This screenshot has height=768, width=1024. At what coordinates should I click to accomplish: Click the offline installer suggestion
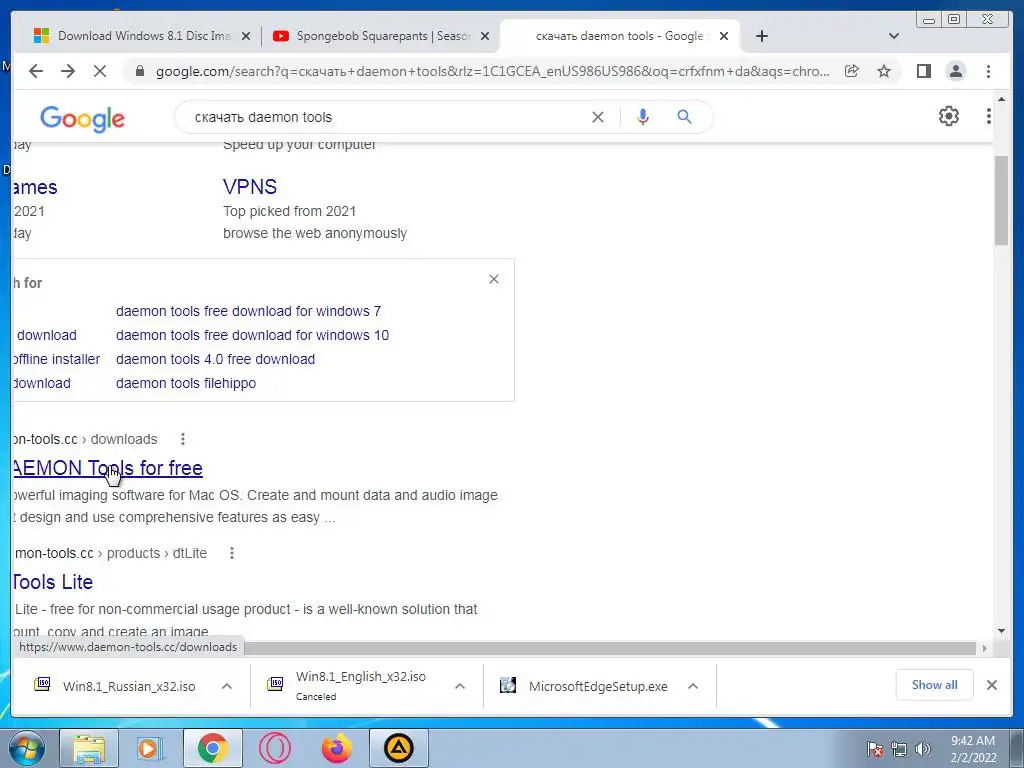pos(57,359)
